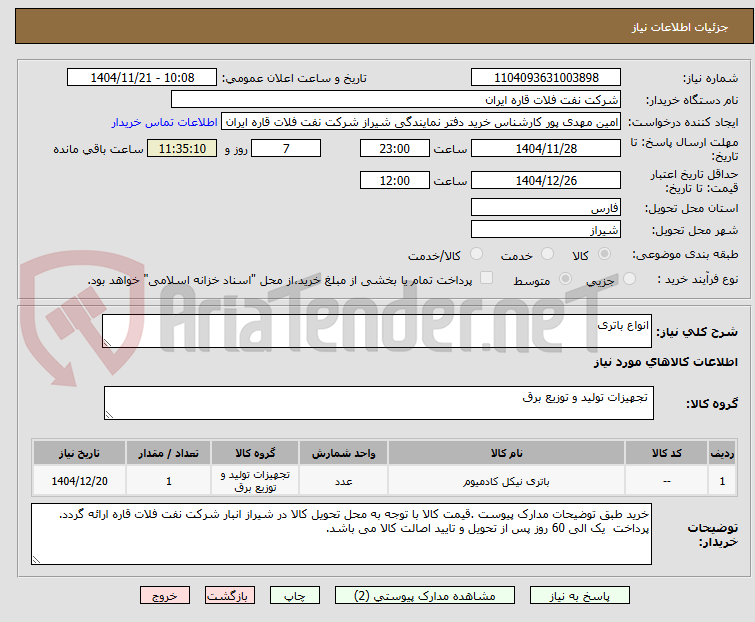Click the row number cell in the battery row
Image resolution: width=755 pixels, height=622 pixels.
pos(722,481)
